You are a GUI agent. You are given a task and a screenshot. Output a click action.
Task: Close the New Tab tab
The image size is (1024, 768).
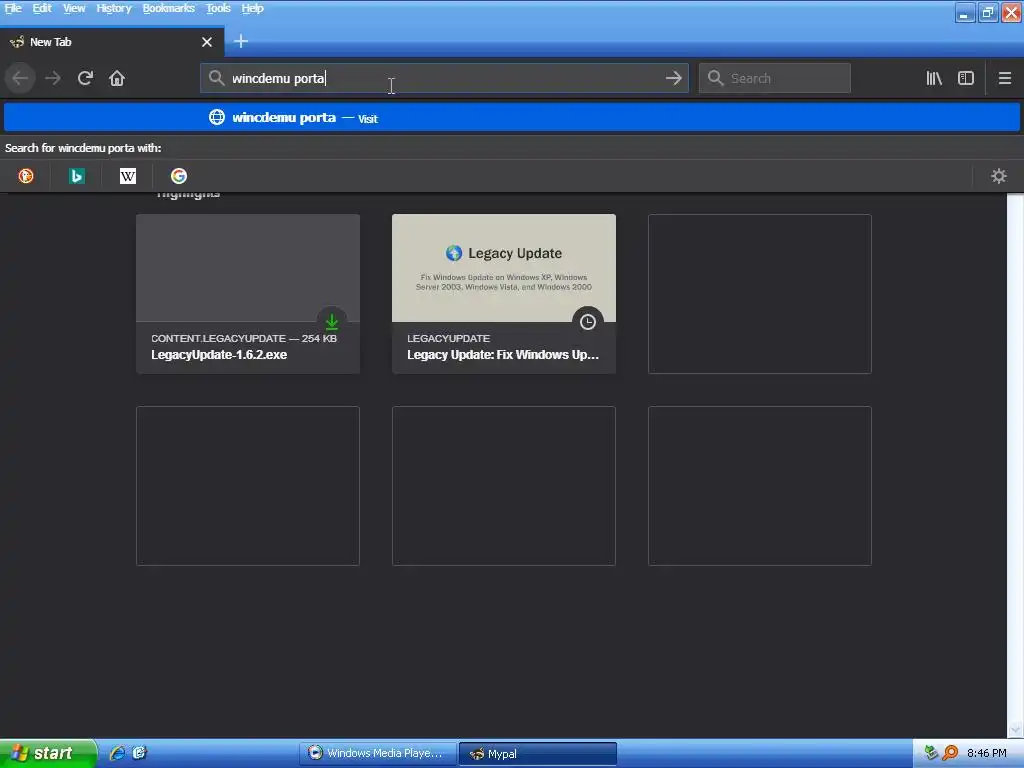coord(207,42)
